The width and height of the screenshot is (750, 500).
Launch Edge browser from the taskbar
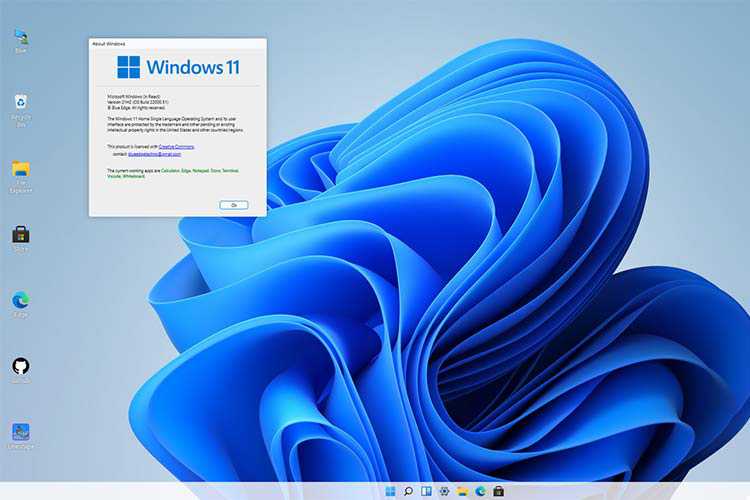[480, 491]
